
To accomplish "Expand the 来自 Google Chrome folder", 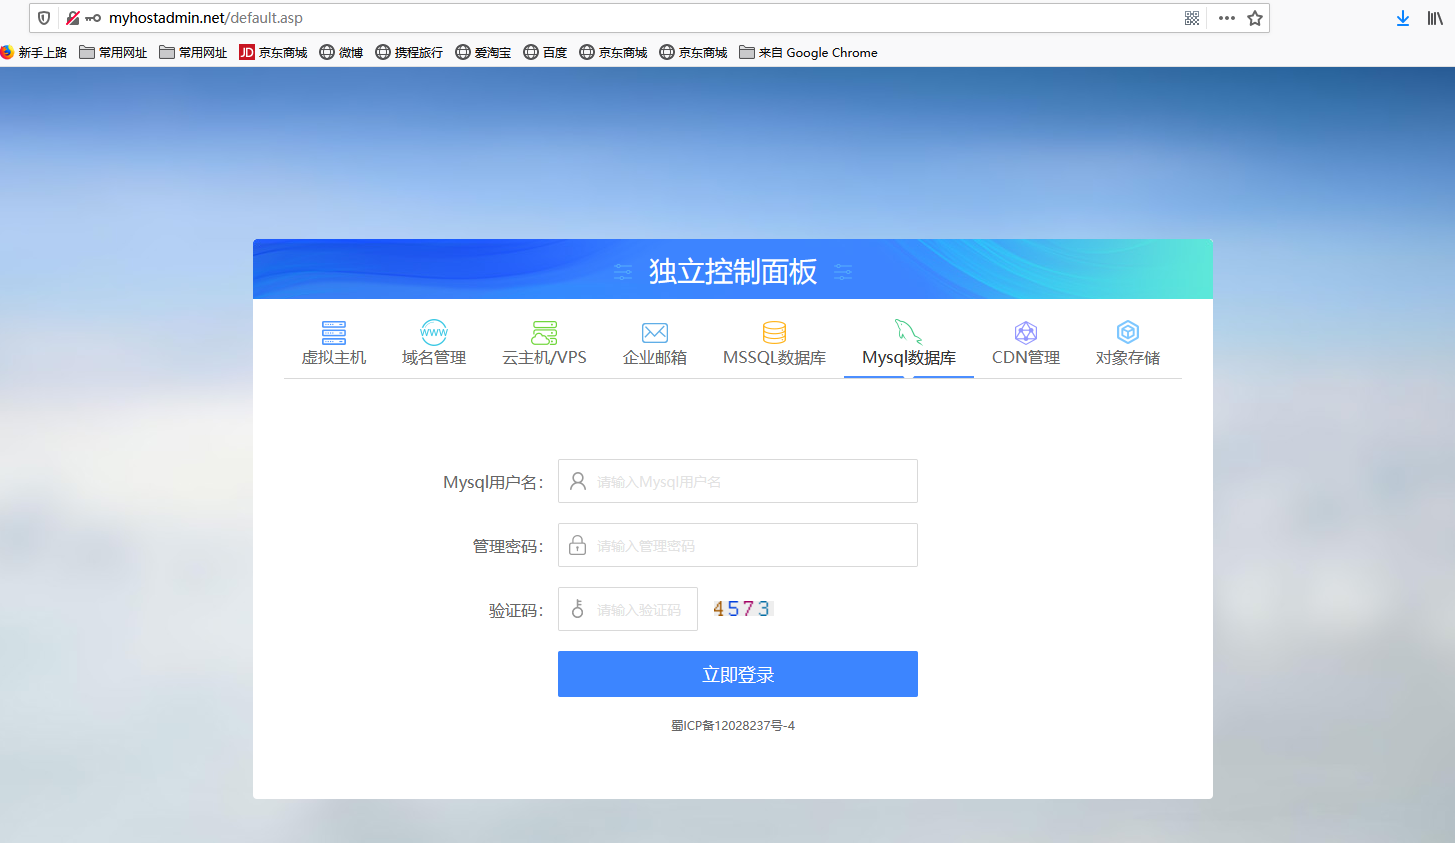I will coord(808,52).
